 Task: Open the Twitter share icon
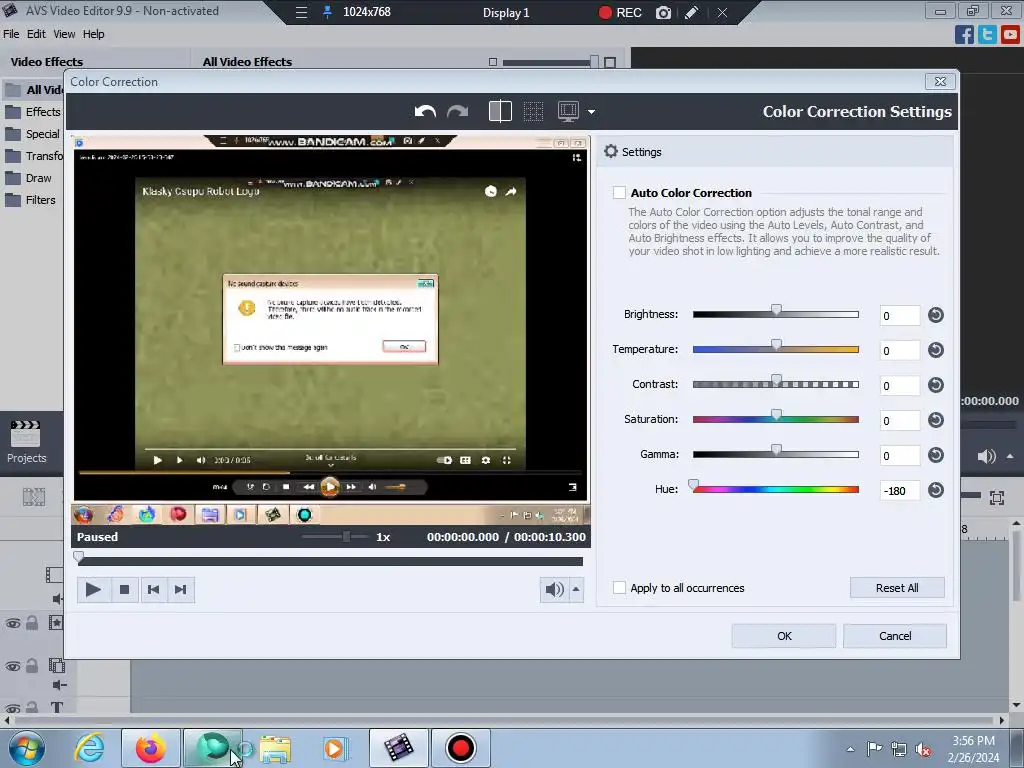point(987,35)
